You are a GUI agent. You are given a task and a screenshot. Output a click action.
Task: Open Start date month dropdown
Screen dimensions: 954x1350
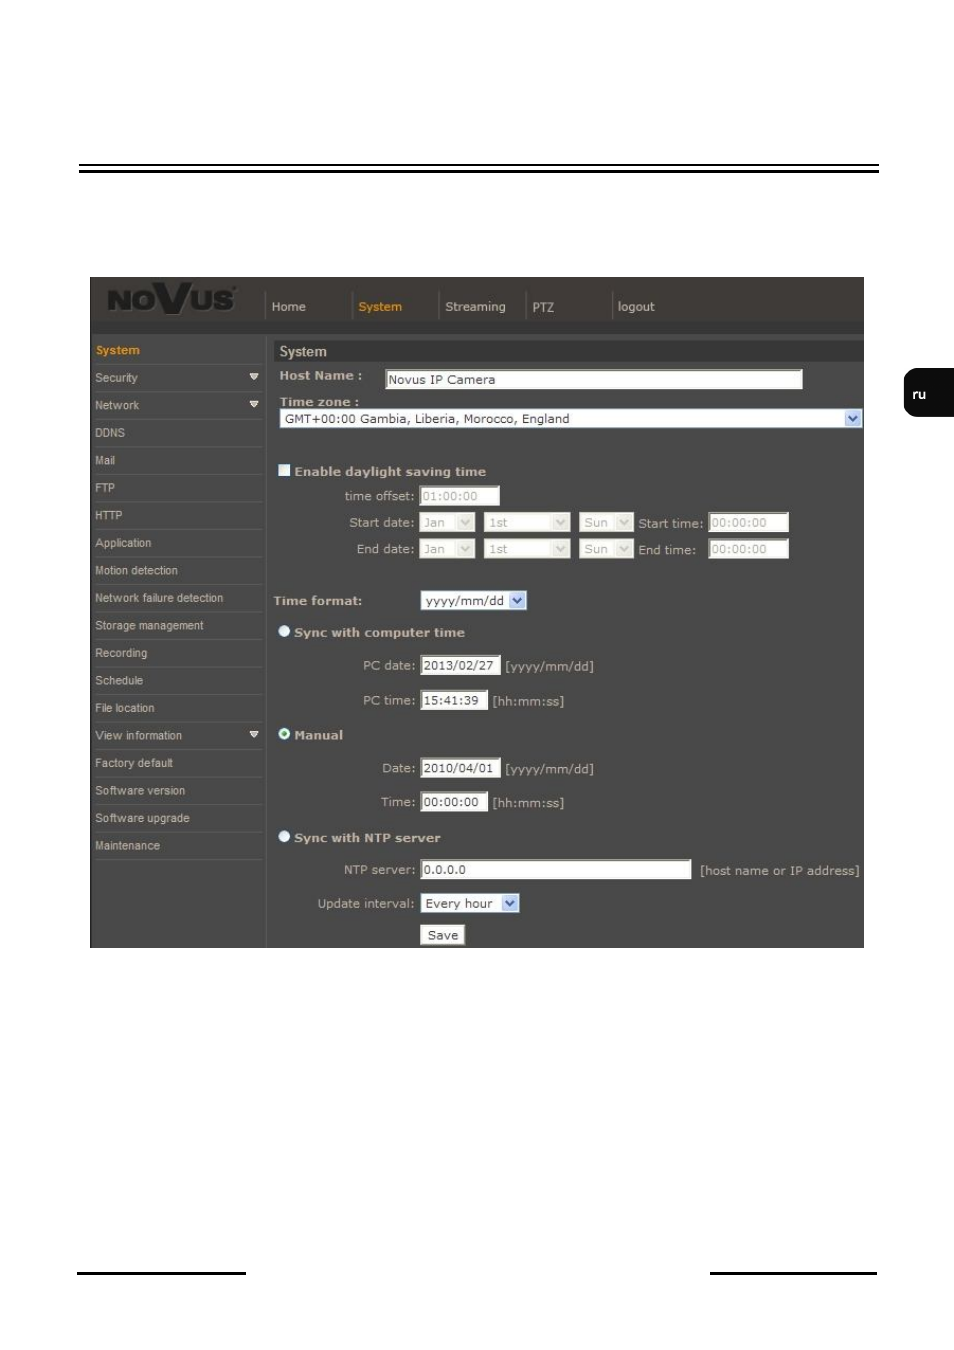(x=447, y=522)
